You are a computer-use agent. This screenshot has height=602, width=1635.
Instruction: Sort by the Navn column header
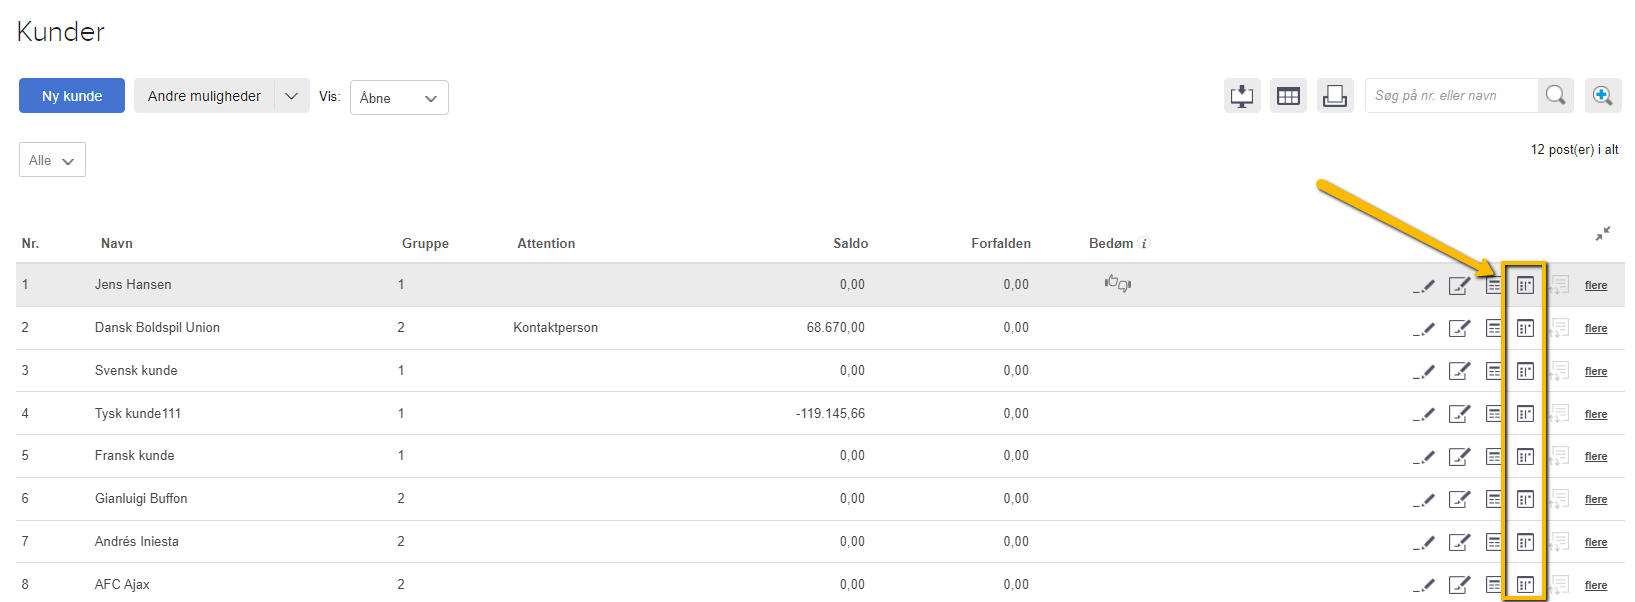tap(117, 243)
